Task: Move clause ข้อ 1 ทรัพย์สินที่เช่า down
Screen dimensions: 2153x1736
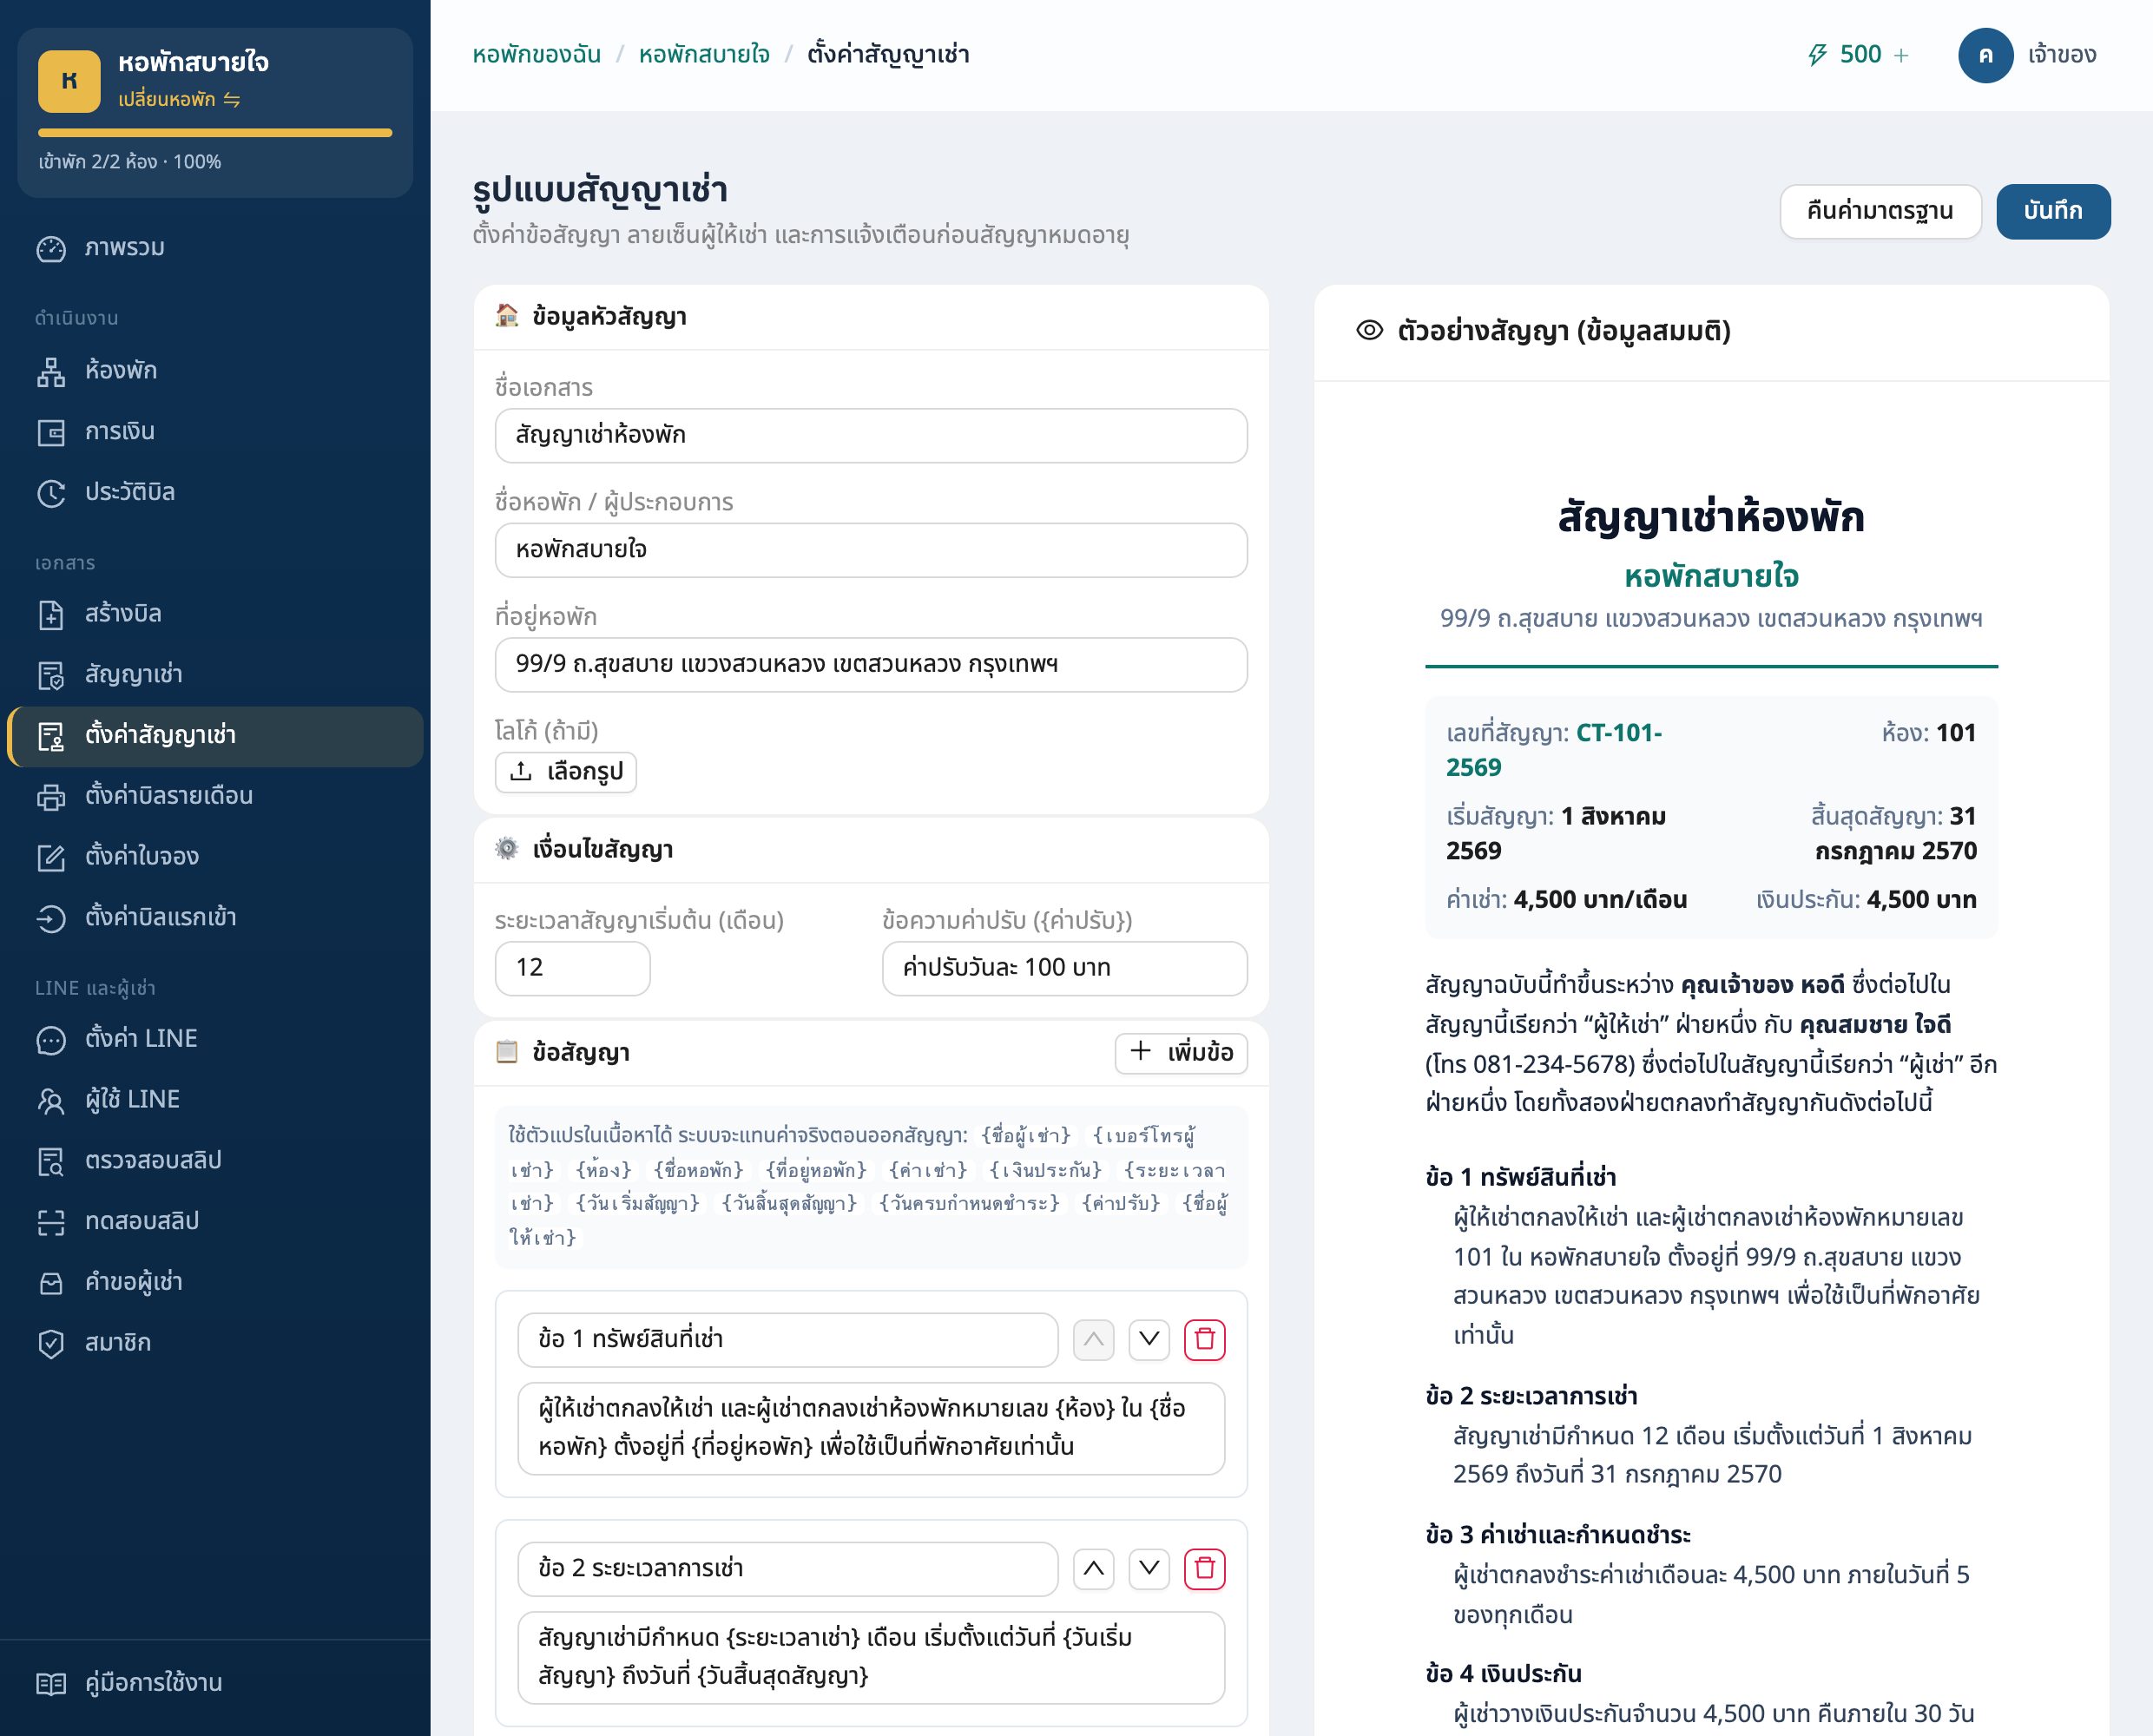Action: (x=1149, y=1339)
